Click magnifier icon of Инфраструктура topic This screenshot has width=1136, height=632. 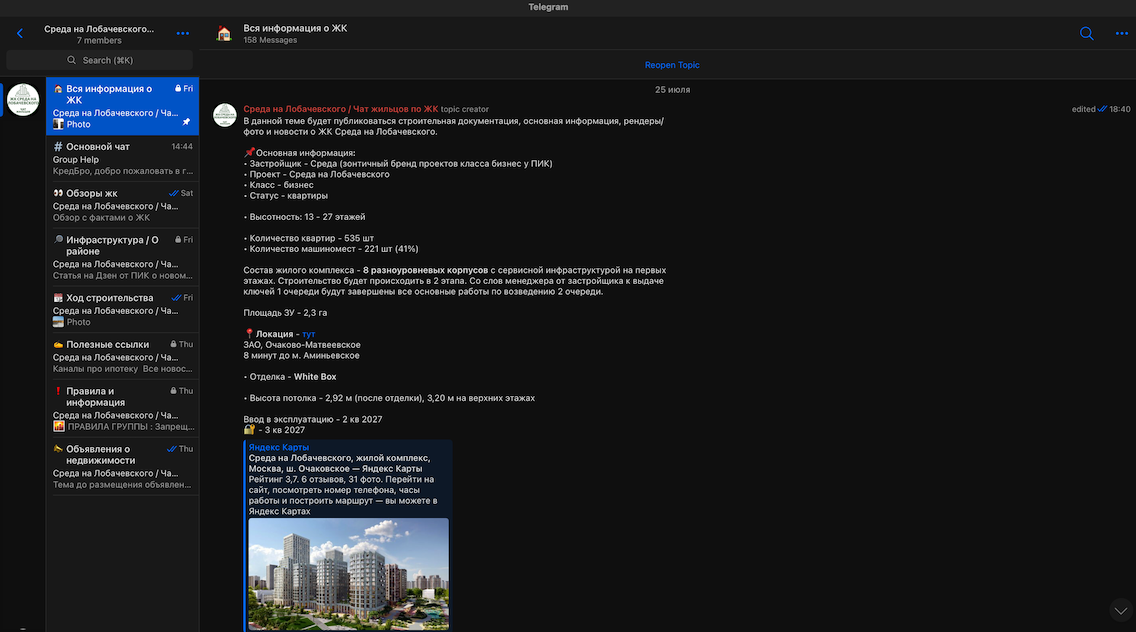point(58,240)
